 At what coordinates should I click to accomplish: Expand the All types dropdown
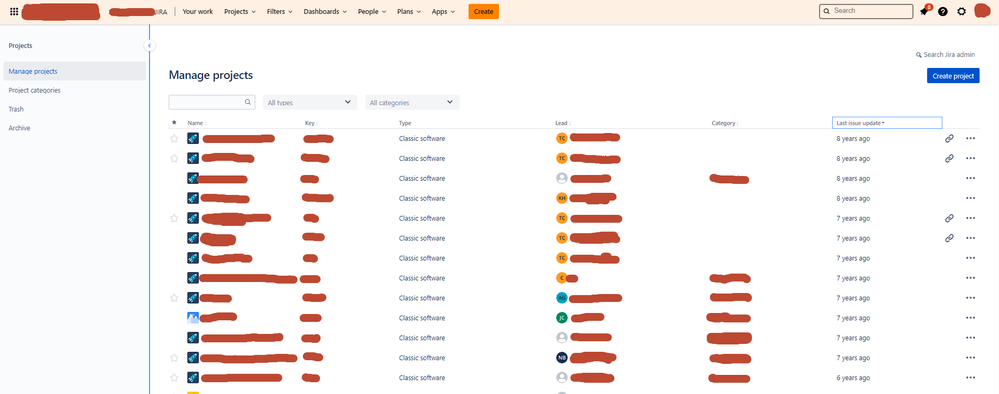(x=310, y=102)
